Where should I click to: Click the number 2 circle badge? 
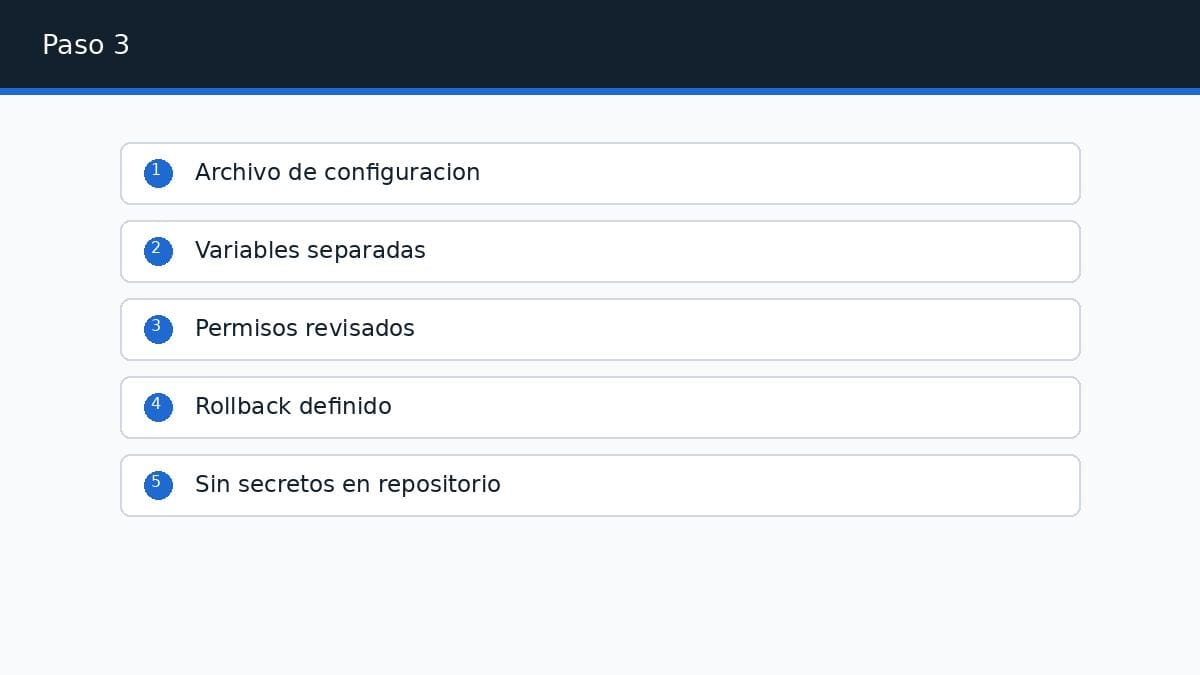(158, 251)
